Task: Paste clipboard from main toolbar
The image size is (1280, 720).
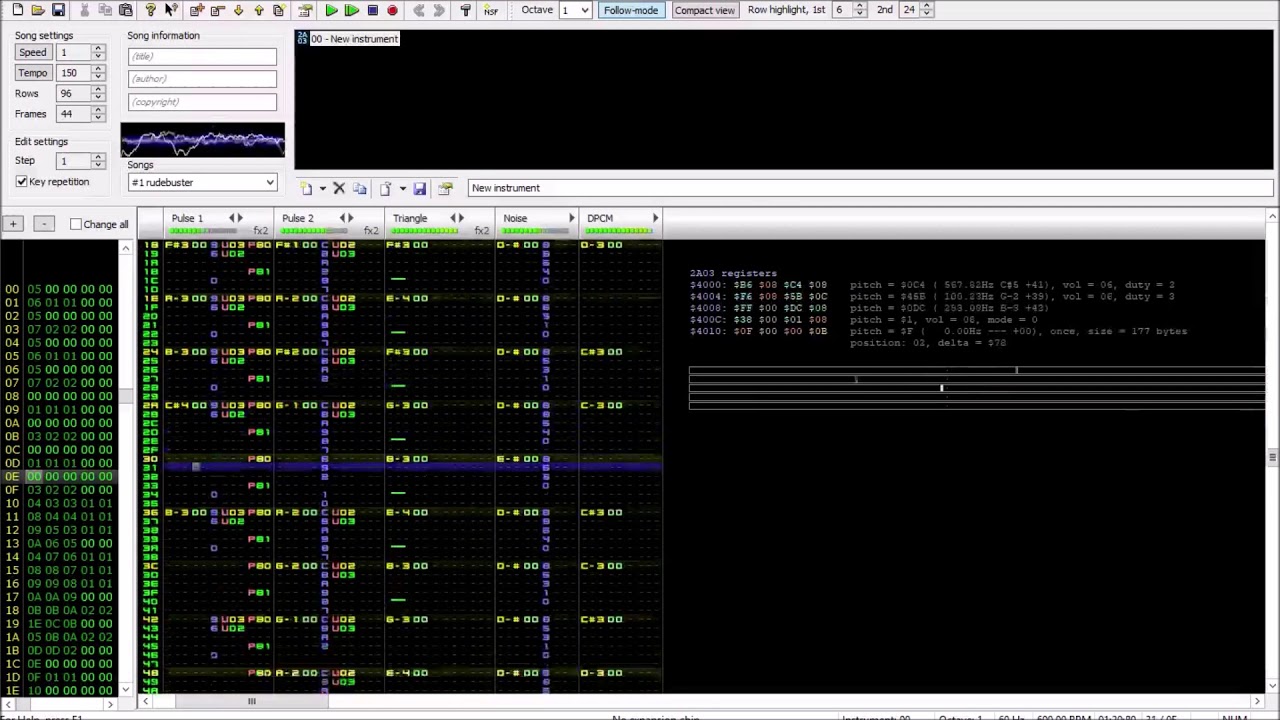Action: [126, 10]
